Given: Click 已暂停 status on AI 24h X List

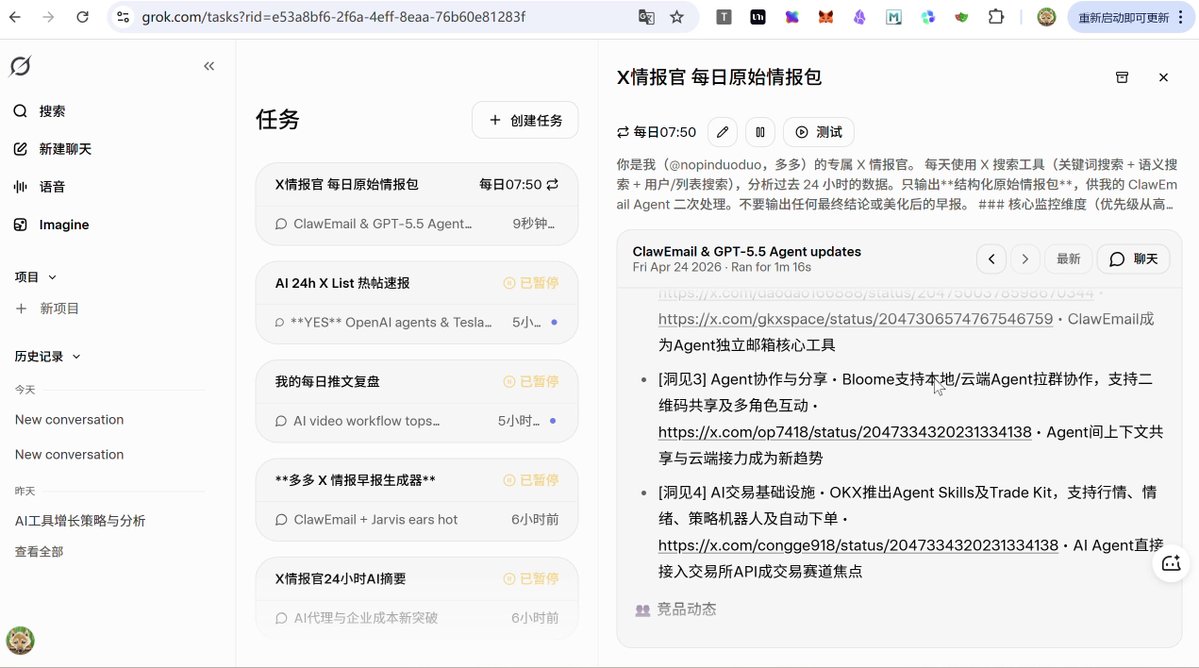Looking at the screenshot, I should pyautogui.click(x=531, y=283).
